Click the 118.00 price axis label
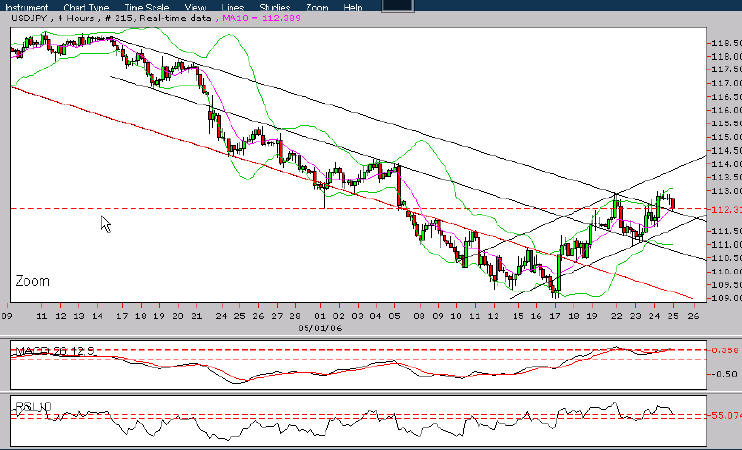The height and width of the screenshot is (450, 742). pyautogui.click(x=728, y=56)
